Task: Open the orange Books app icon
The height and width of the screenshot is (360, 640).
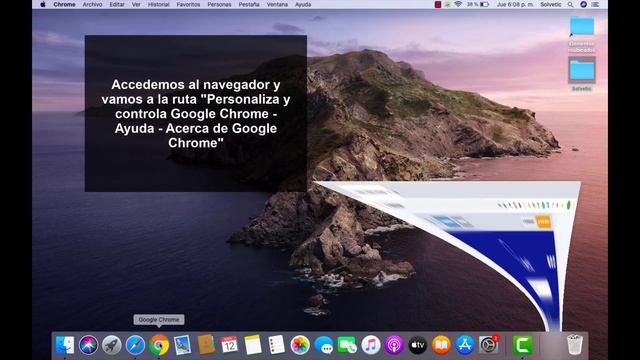Action: coord(441,345)
